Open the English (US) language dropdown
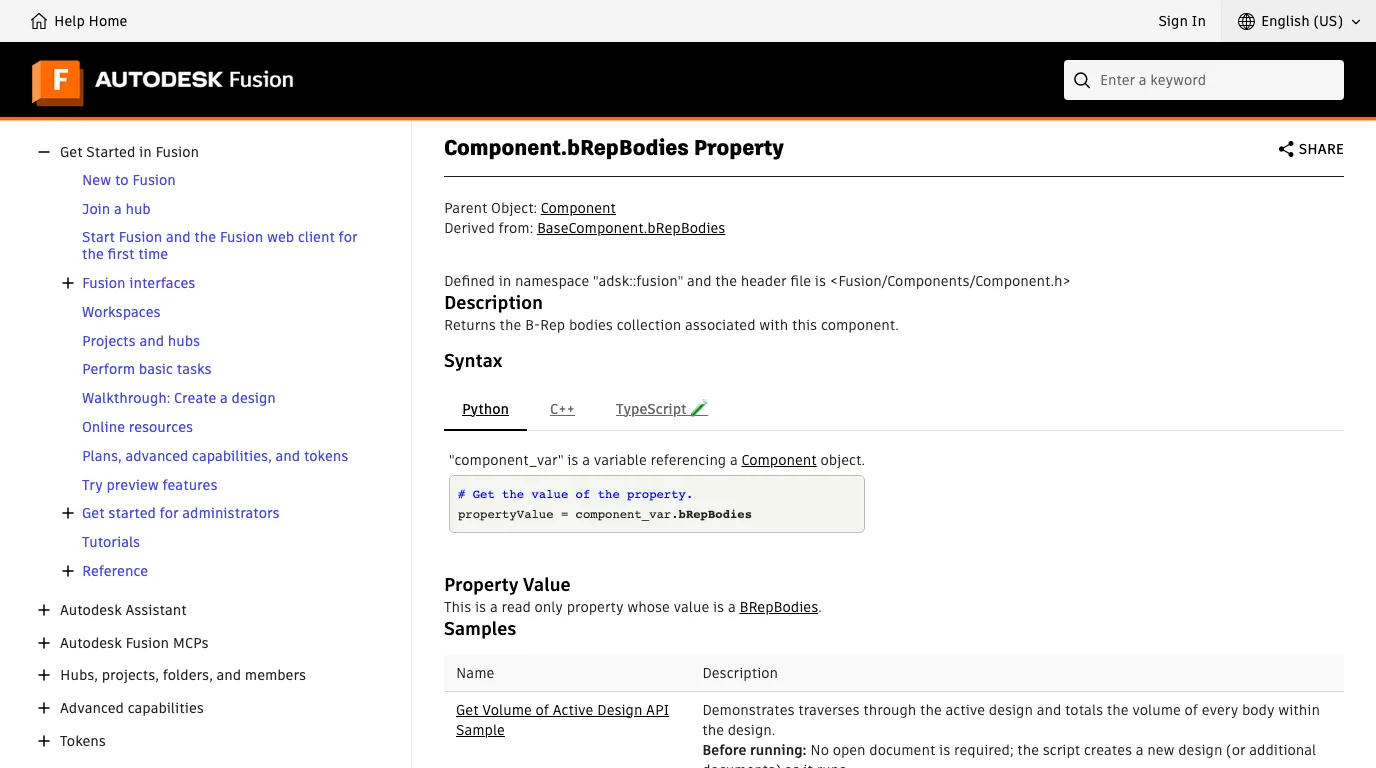Image resolution: width=1376 pixels, height=768 pixels. (x=1299, y=21)
